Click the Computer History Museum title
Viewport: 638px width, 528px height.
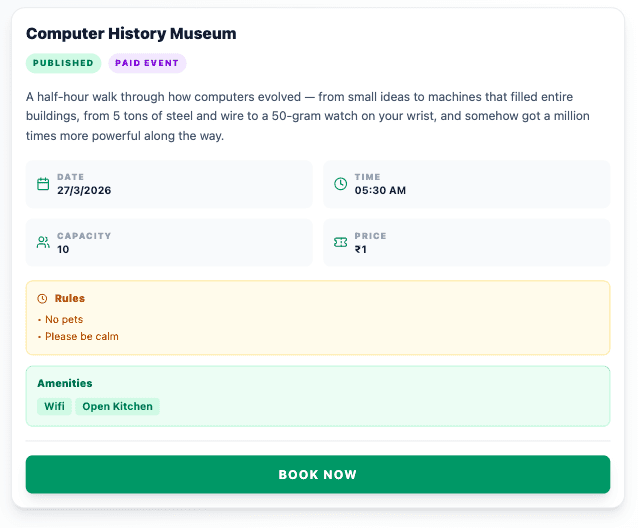[131, 34]
